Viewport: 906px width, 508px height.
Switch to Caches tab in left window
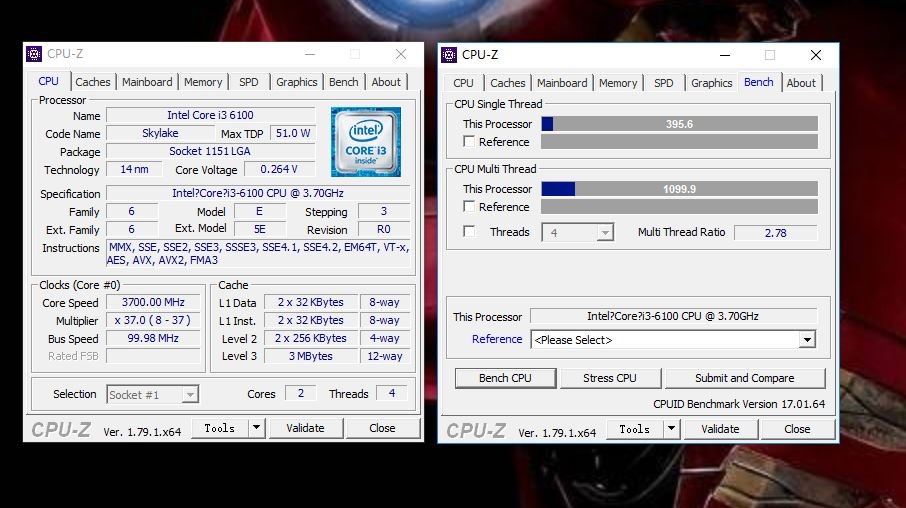pos(92,82)
